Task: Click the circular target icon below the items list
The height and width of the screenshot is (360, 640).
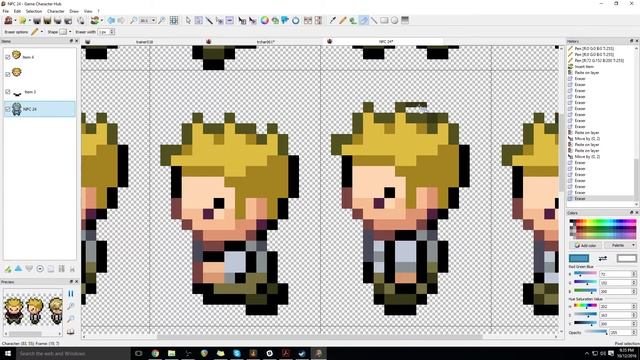Action: [x=40, y=269]
